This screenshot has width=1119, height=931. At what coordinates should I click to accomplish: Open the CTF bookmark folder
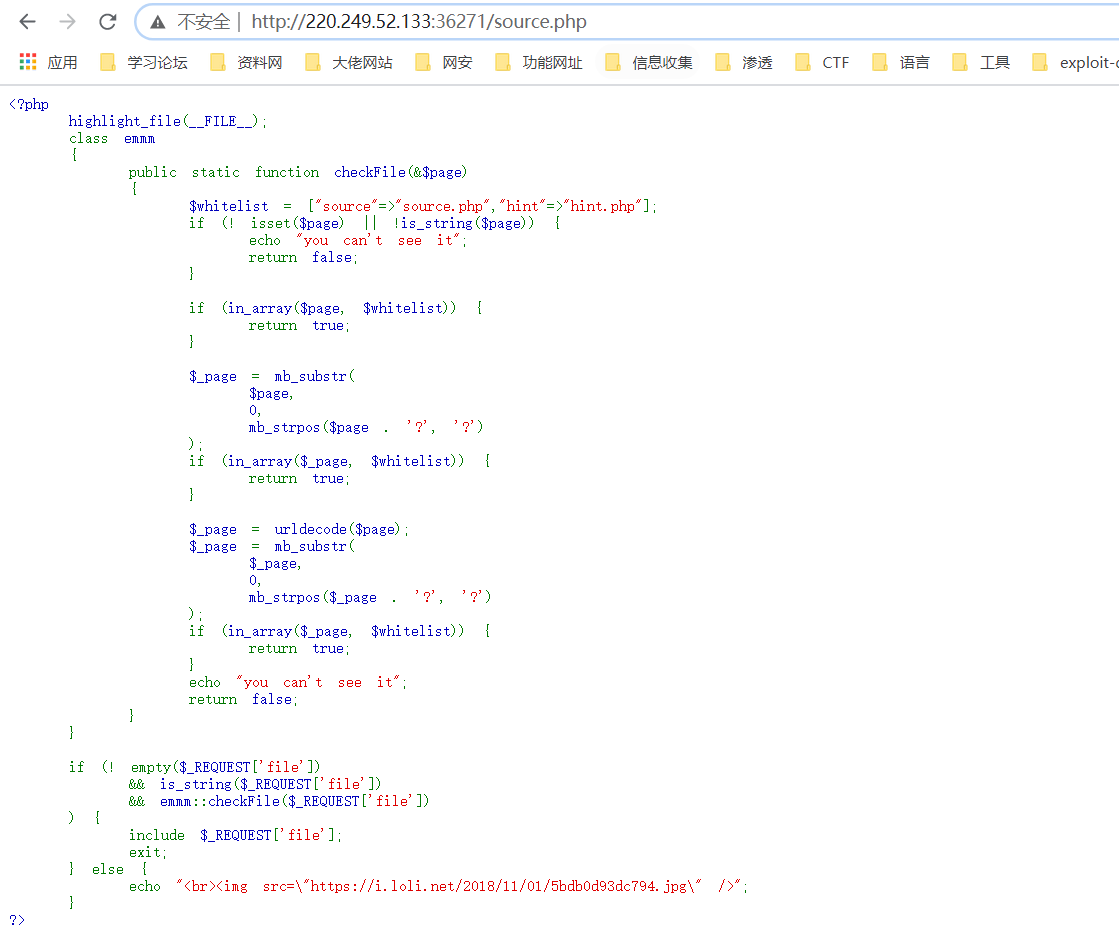coord(821,63)
